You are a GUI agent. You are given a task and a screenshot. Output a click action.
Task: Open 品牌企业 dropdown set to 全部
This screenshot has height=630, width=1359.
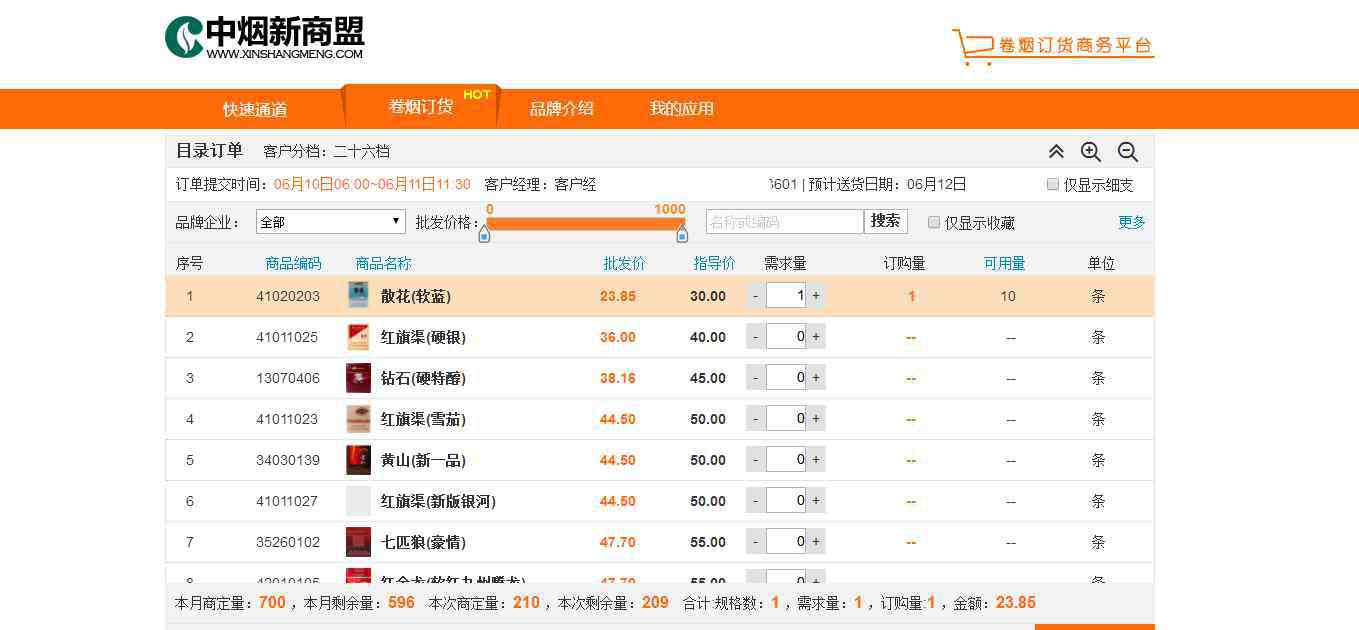(331, 222)
